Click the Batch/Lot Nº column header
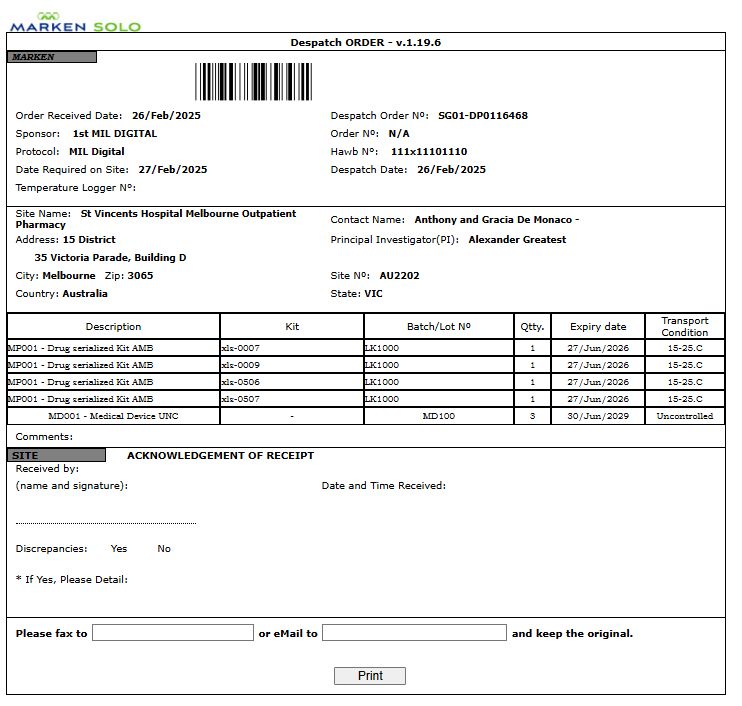 [439, 327]
